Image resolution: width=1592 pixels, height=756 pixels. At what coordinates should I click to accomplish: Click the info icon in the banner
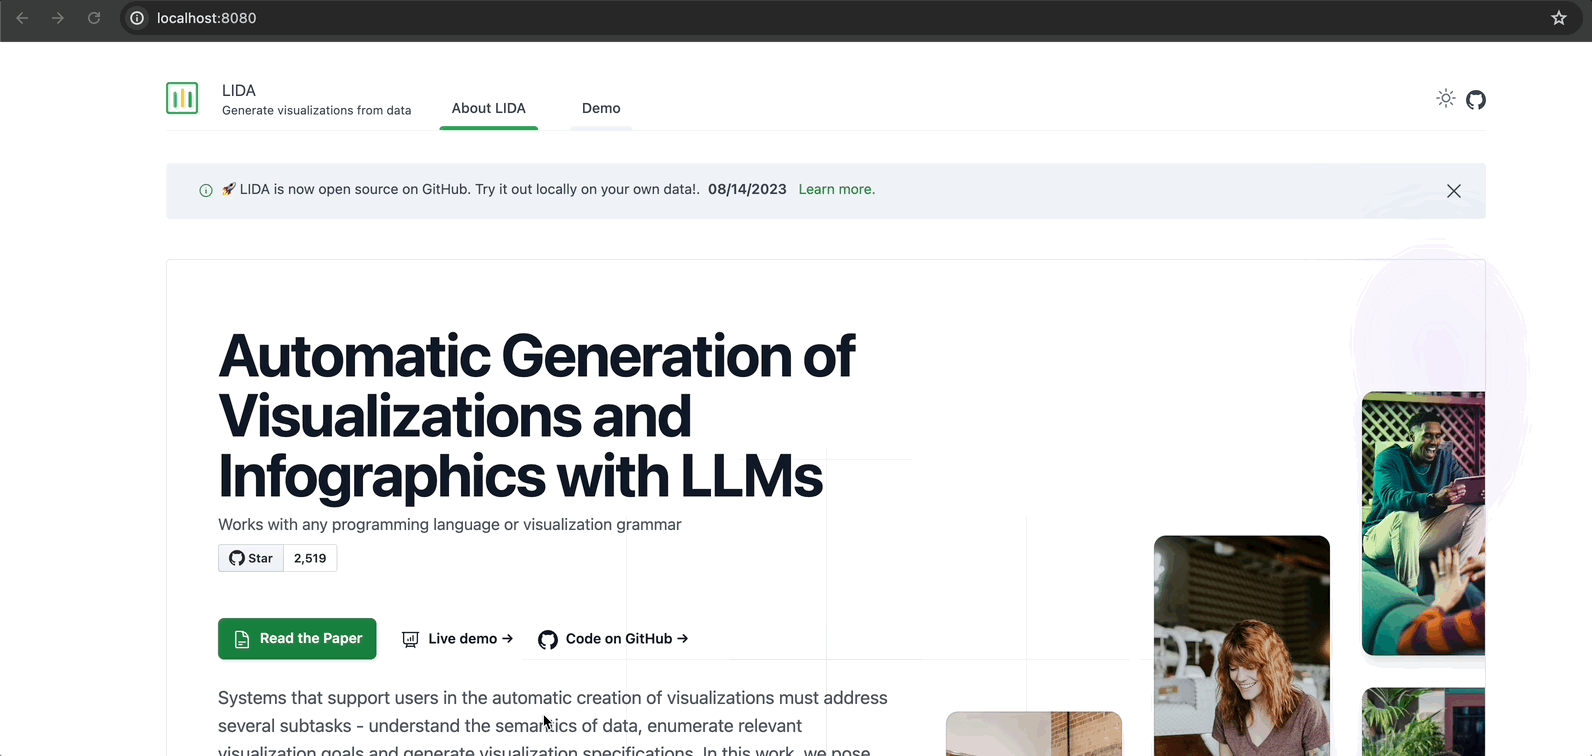click(x=206, y=190)
